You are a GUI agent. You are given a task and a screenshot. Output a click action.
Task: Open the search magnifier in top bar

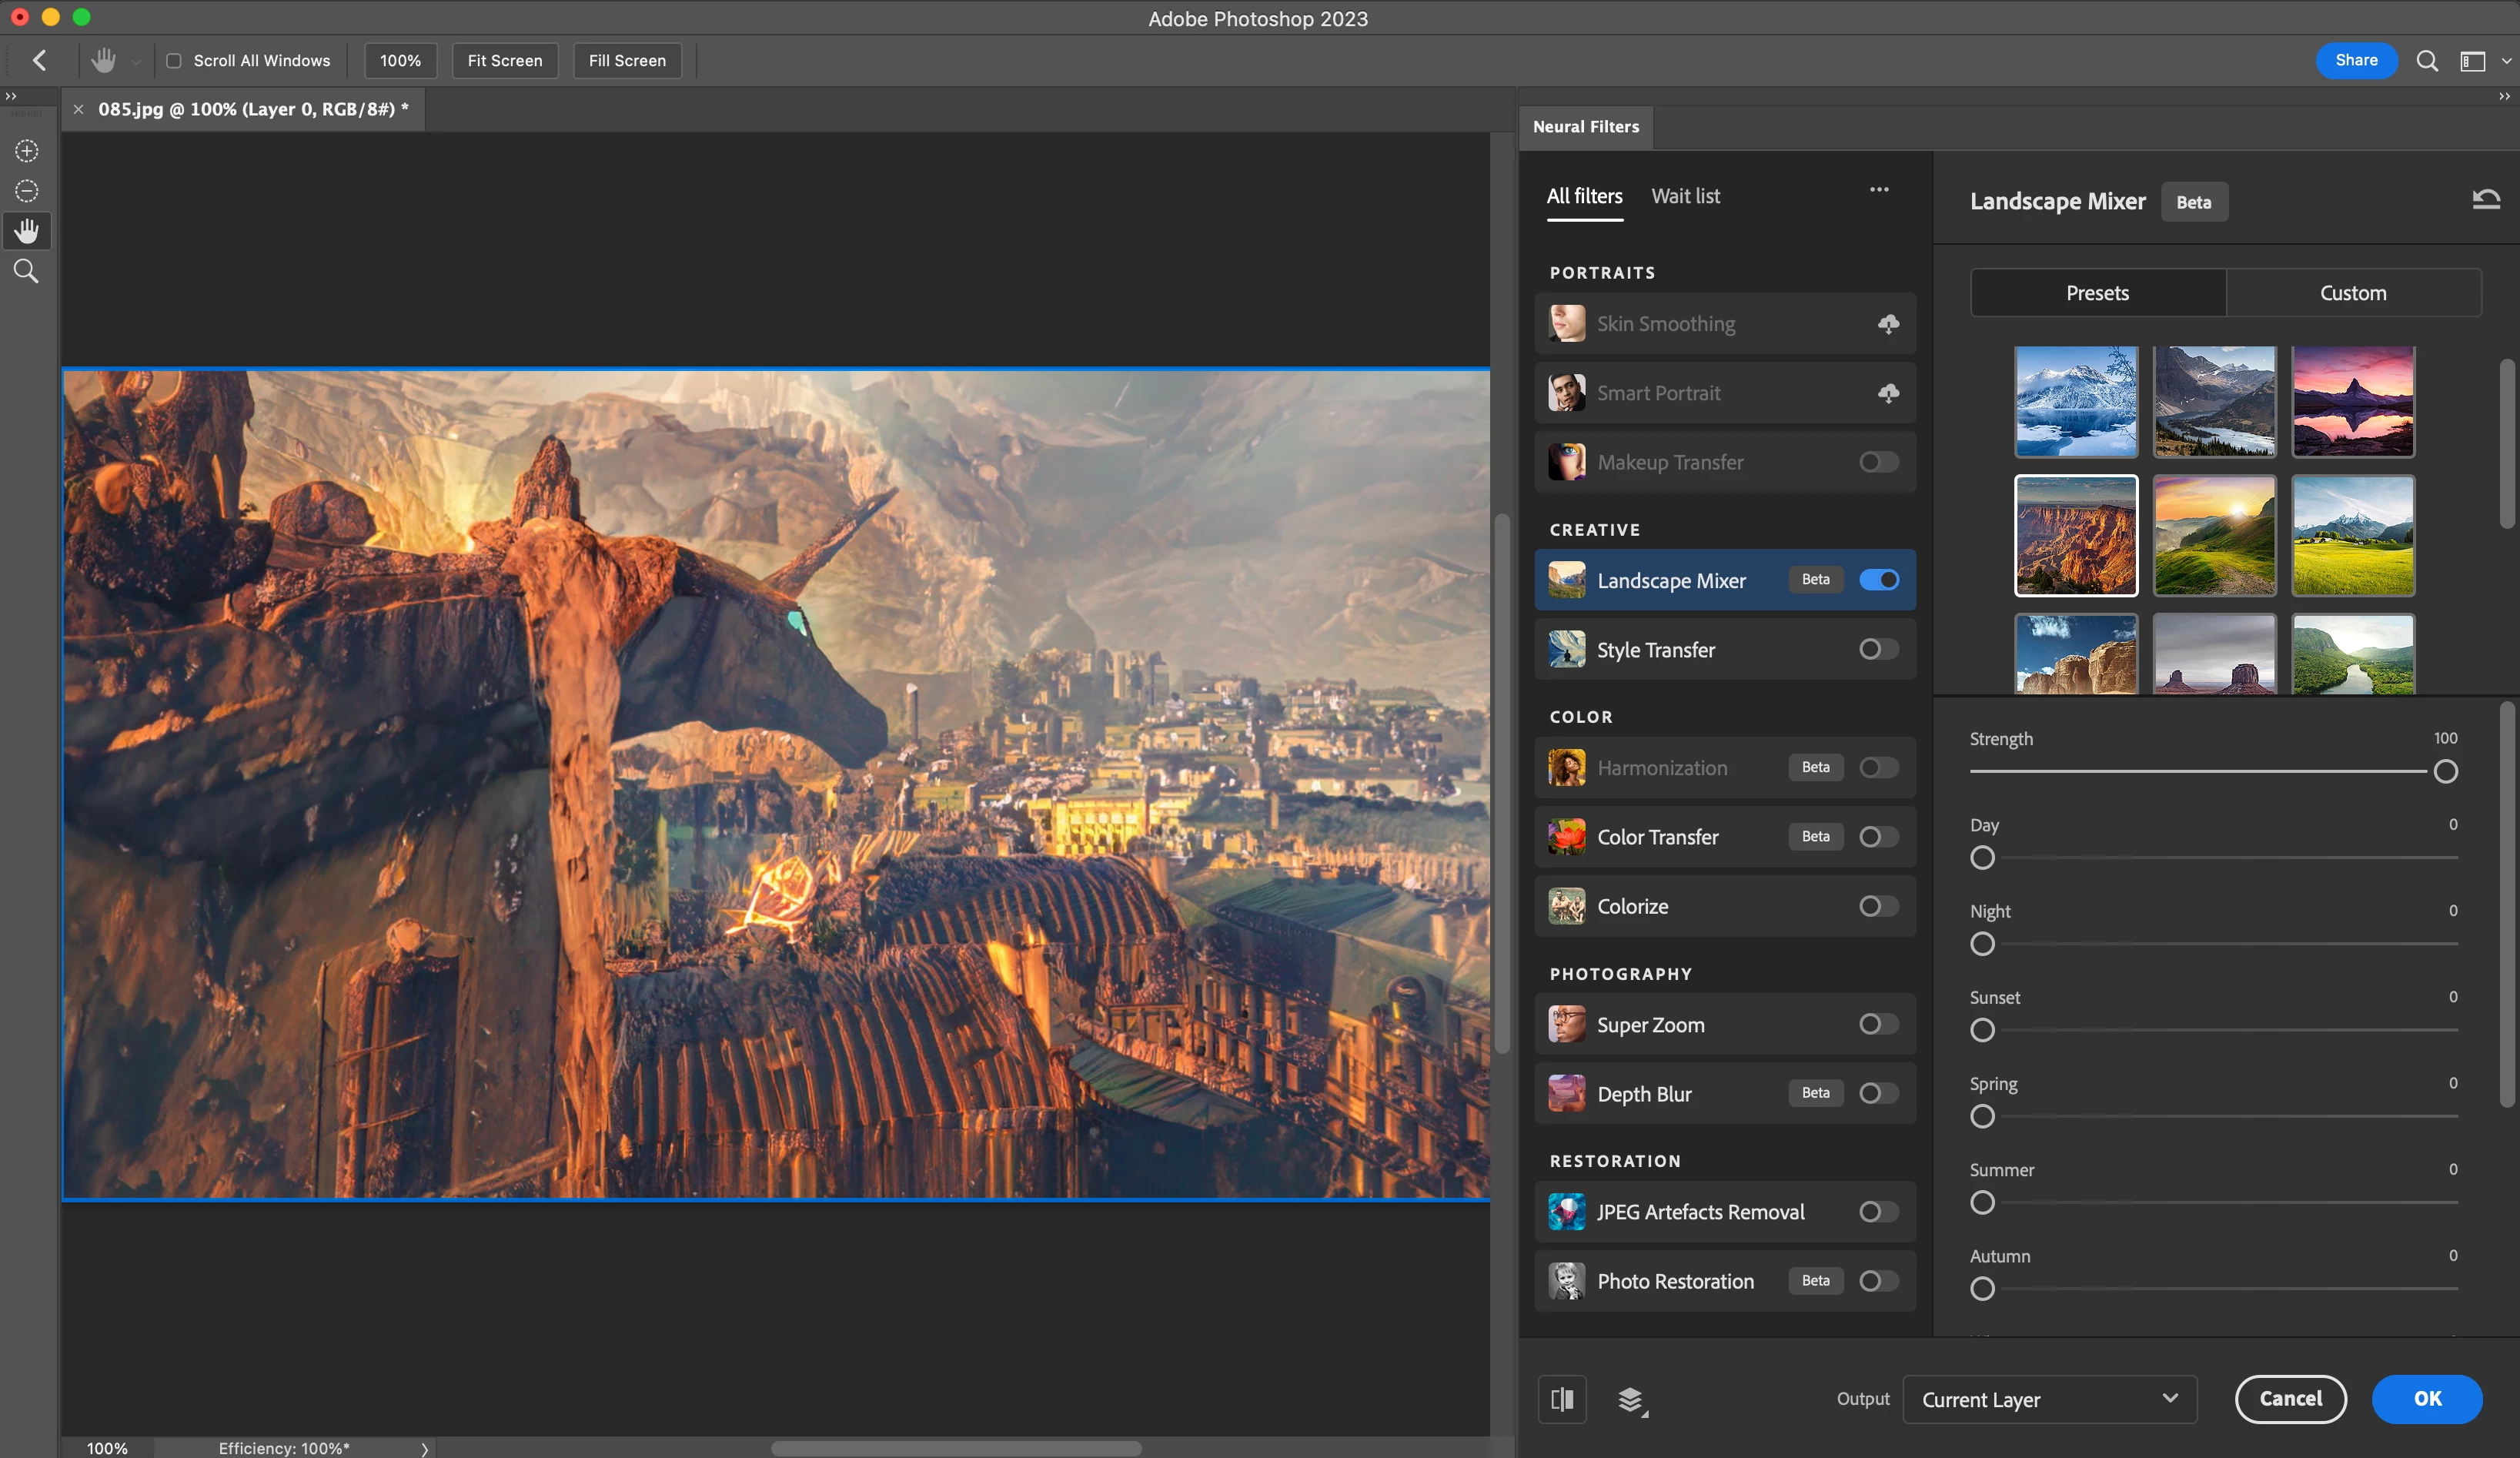tap(2427, 61)
